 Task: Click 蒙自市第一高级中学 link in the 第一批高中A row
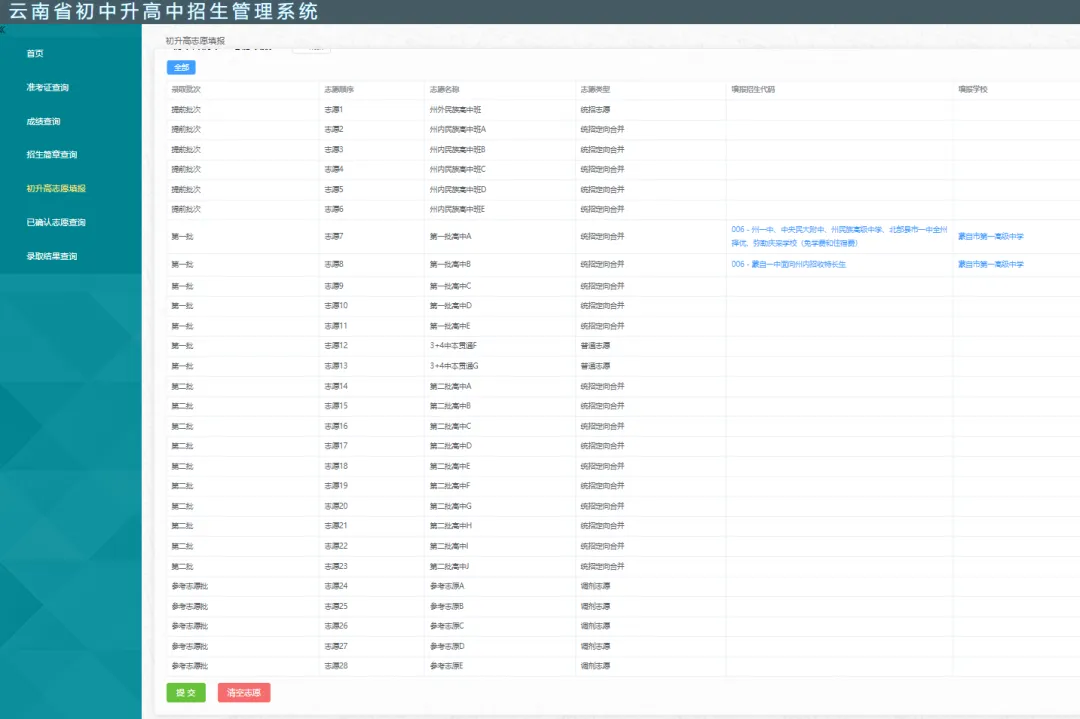(x=990, y=236)
